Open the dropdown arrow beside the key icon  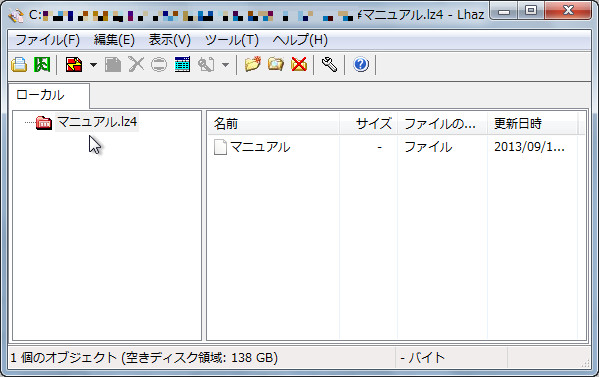225,65
